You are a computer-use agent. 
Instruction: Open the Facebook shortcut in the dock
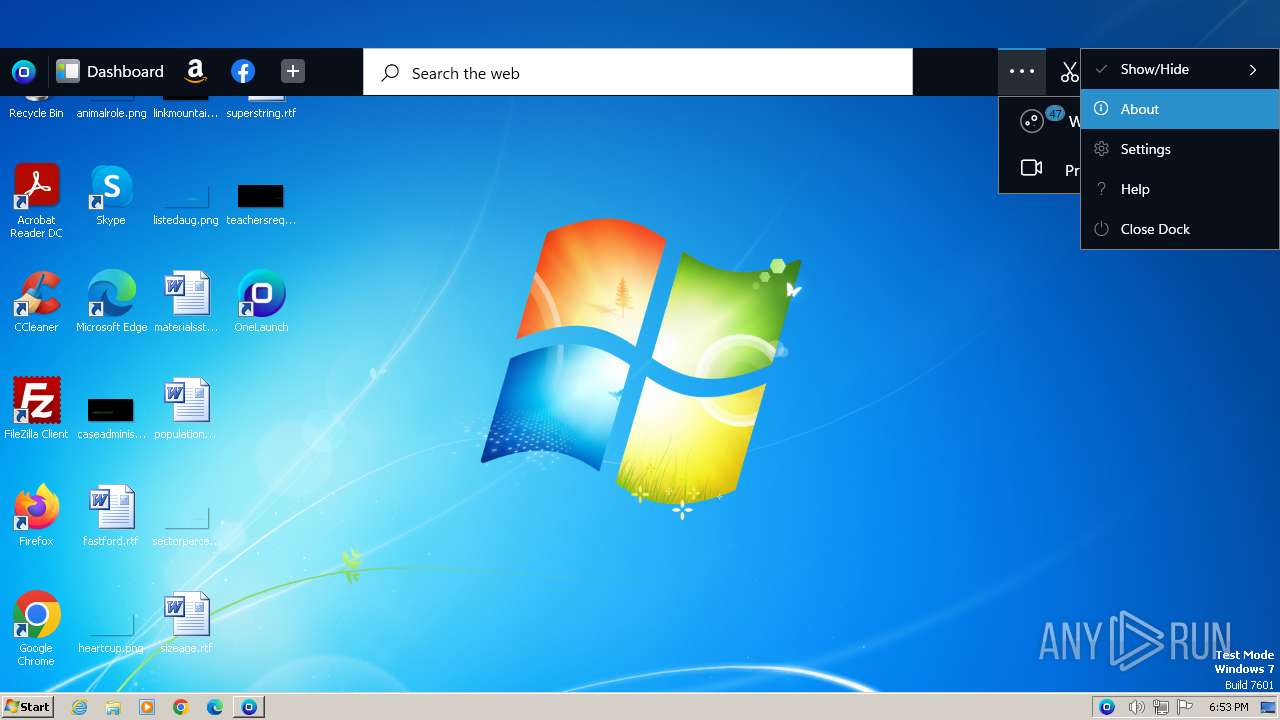(x=243, y=71)
